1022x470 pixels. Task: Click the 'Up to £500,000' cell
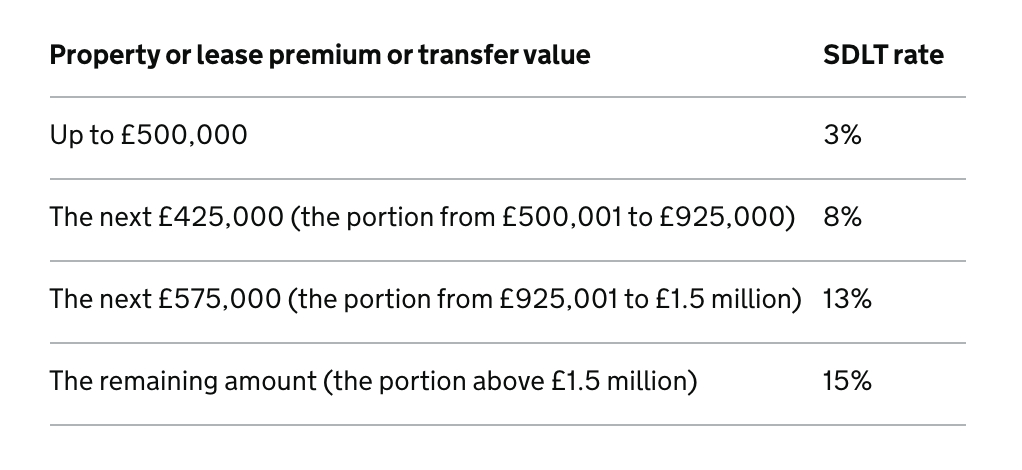point(149,136)
